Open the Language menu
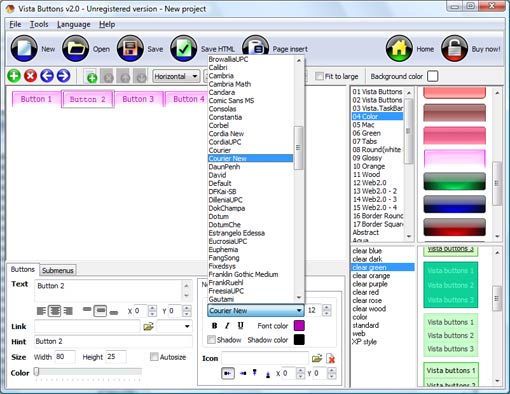510x394 pixels. (74, 24)
